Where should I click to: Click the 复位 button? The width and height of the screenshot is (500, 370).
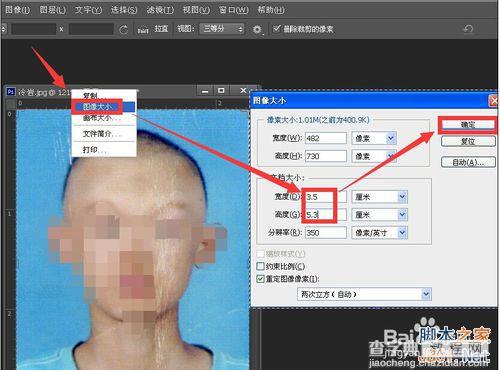coord(468,141)
